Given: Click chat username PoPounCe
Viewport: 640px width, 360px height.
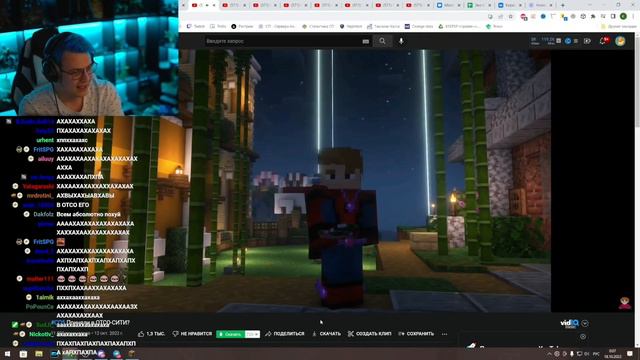Looking at the screenshot, I should click(40, 307).
